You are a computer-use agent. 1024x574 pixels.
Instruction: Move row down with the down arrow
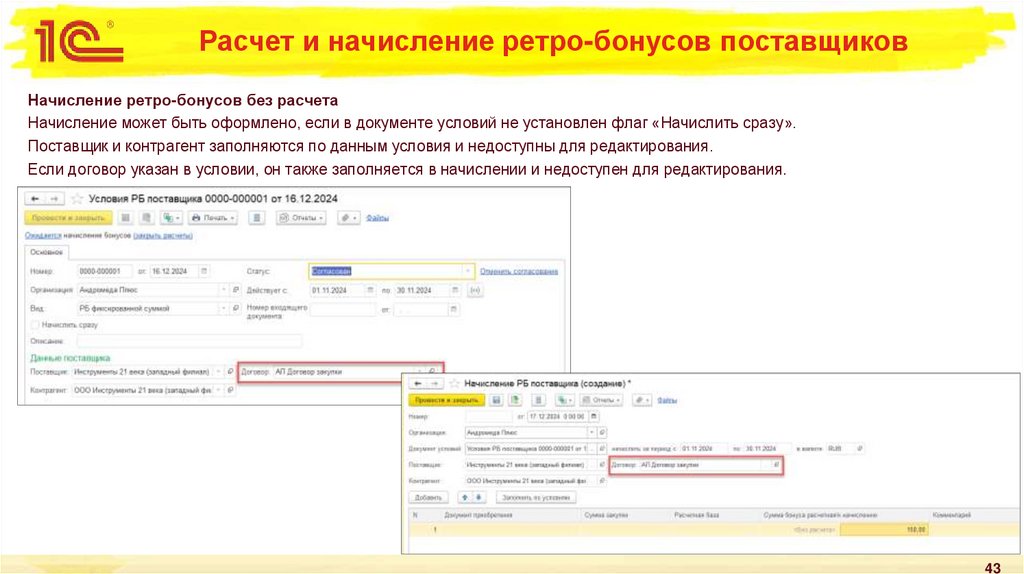point(479,498)
